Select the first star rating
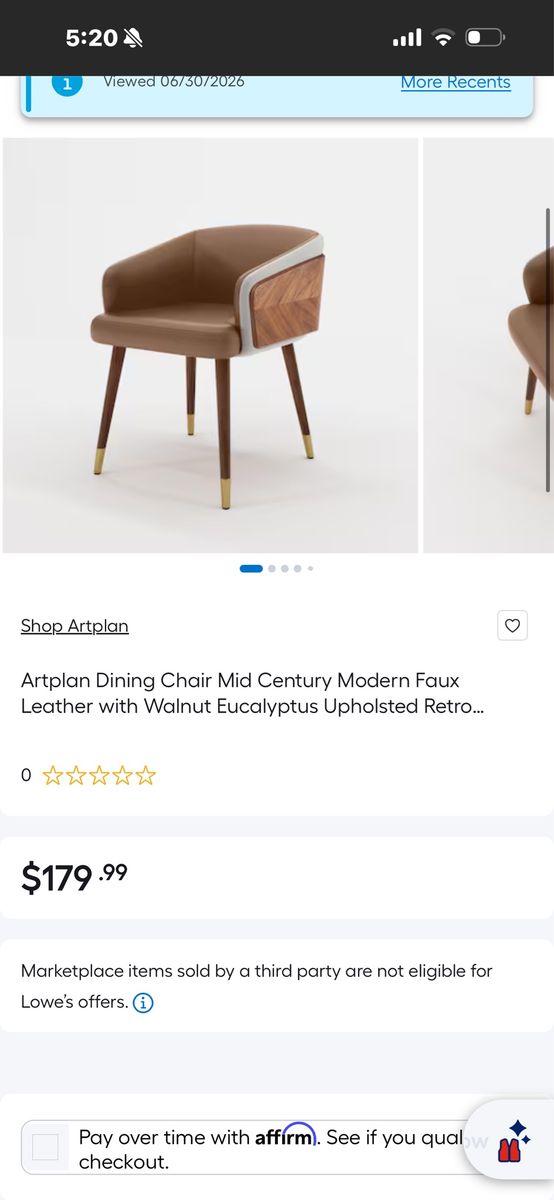 point(52,775)
